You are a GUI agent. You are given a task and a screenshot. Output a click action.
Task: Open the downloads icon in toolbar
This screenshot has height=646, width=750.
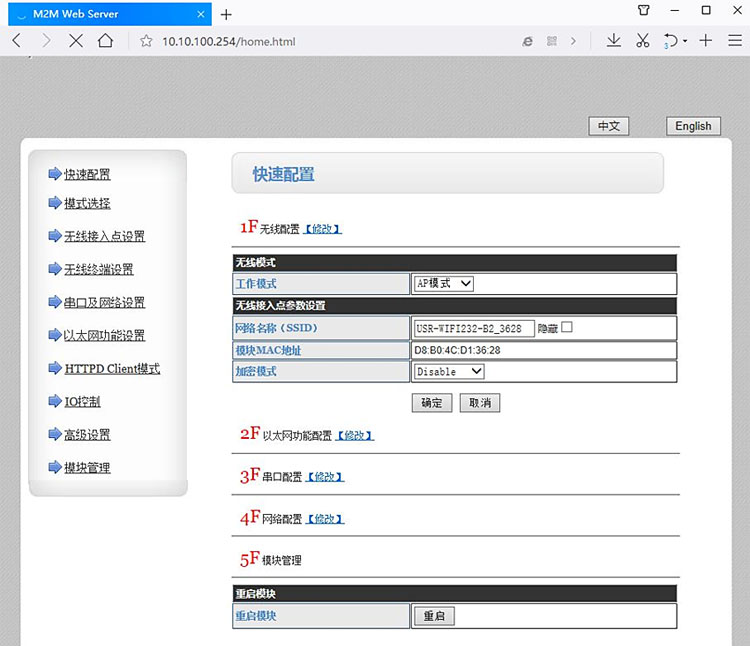[614, 41]
